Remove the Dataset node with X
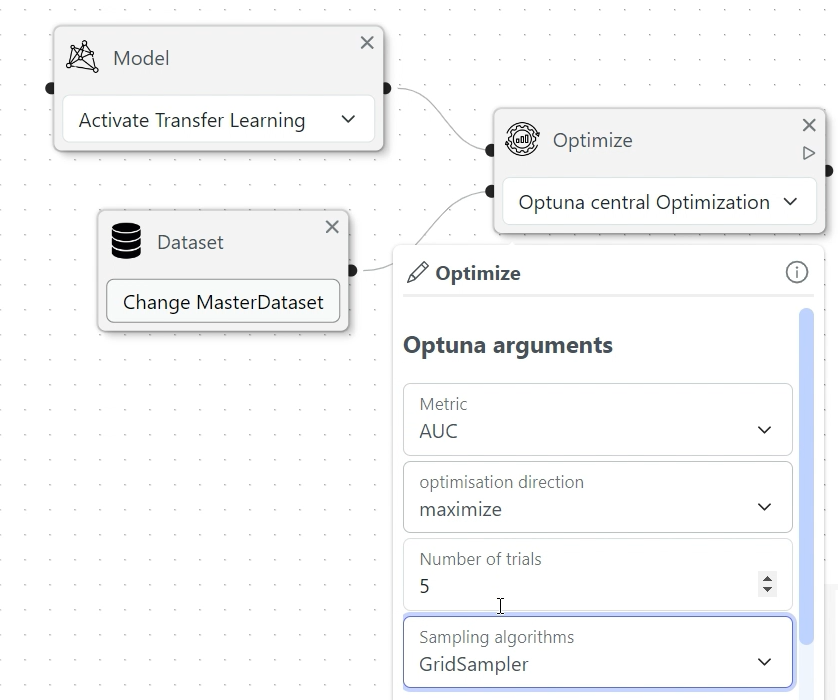This screenshot has height=700, width=838. [332, 227]
